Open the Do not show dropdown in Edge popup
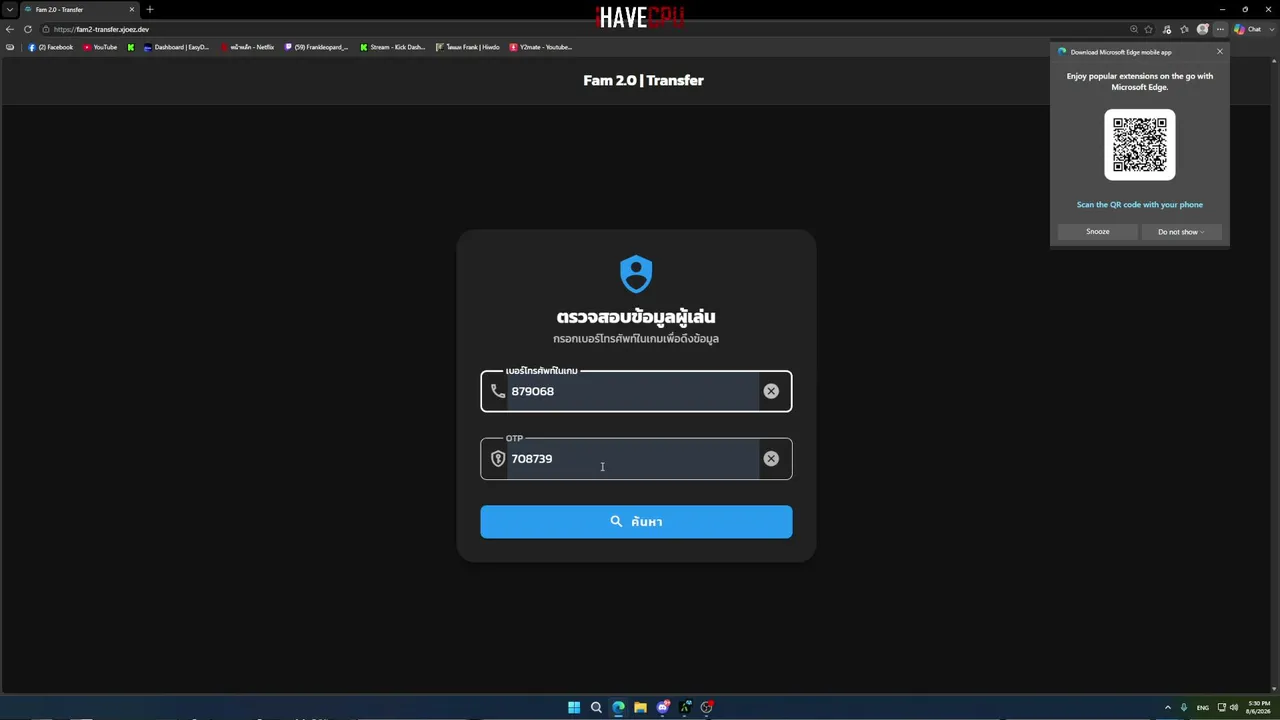 pyautogui.click(x=1181, y=231)
